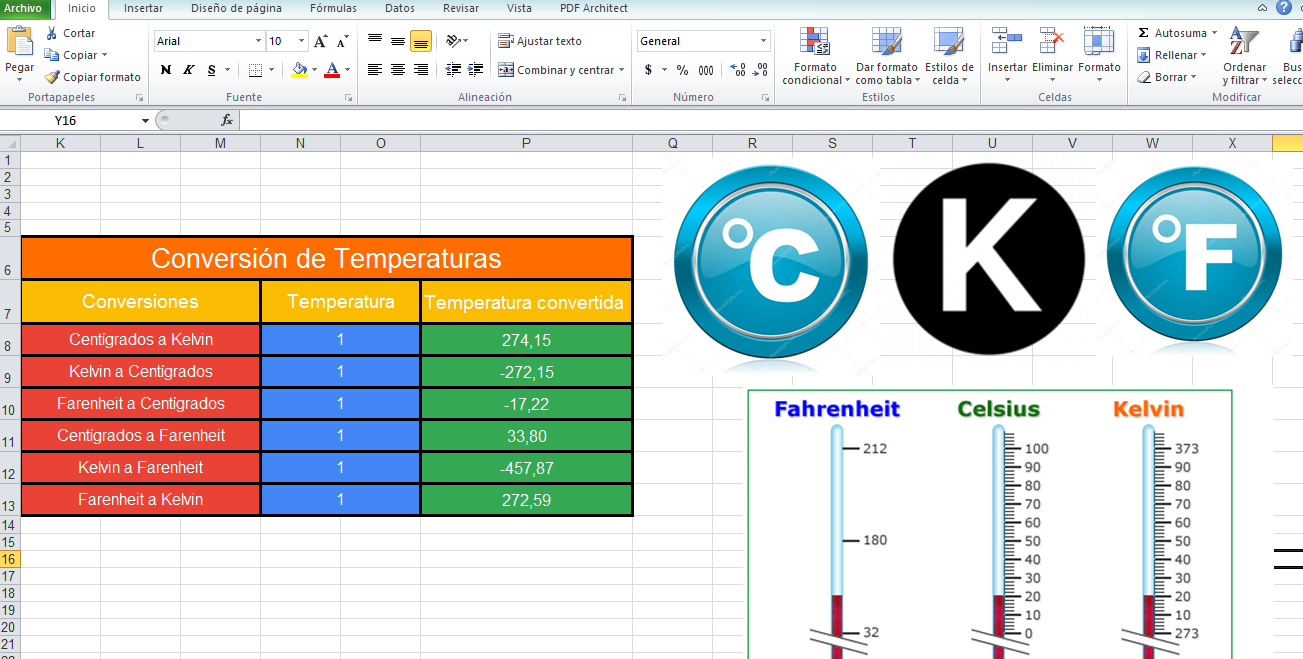Image resolution: width=1303 pixels, height=659 pixels.
Task: Increase font size with the large A icon
Action: pos(320,41)
